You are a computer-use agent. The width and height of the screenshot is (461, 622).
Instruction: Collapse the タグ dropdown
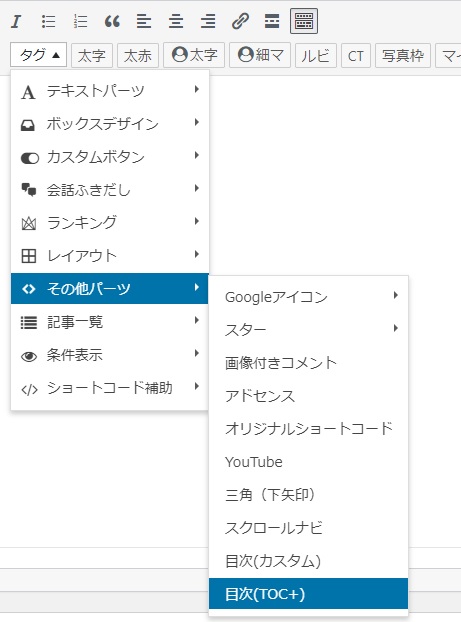click(38, 55)
